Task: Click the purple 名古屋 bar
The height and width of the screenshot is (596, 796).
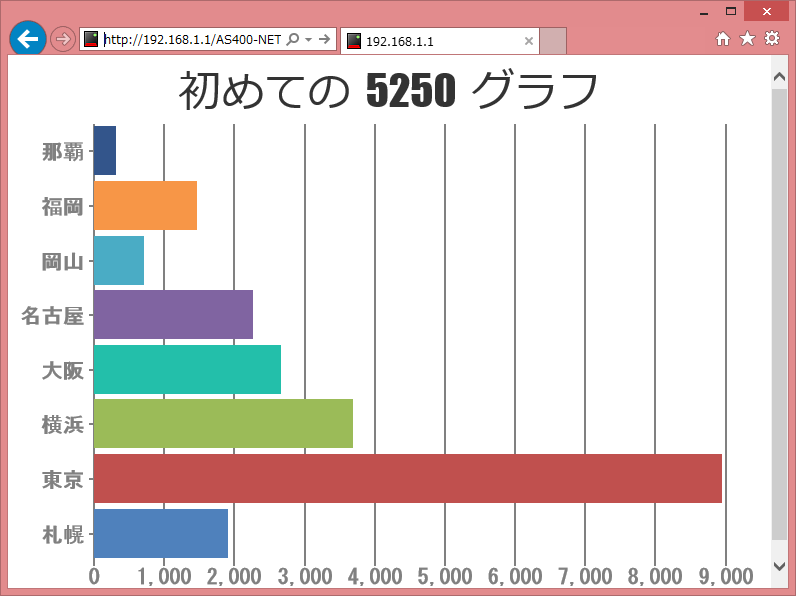Action: (173, 315)
